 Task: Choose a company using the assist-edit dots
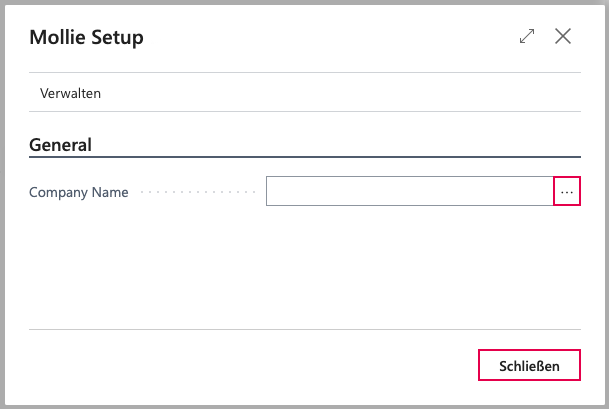(x=567, y=191)
